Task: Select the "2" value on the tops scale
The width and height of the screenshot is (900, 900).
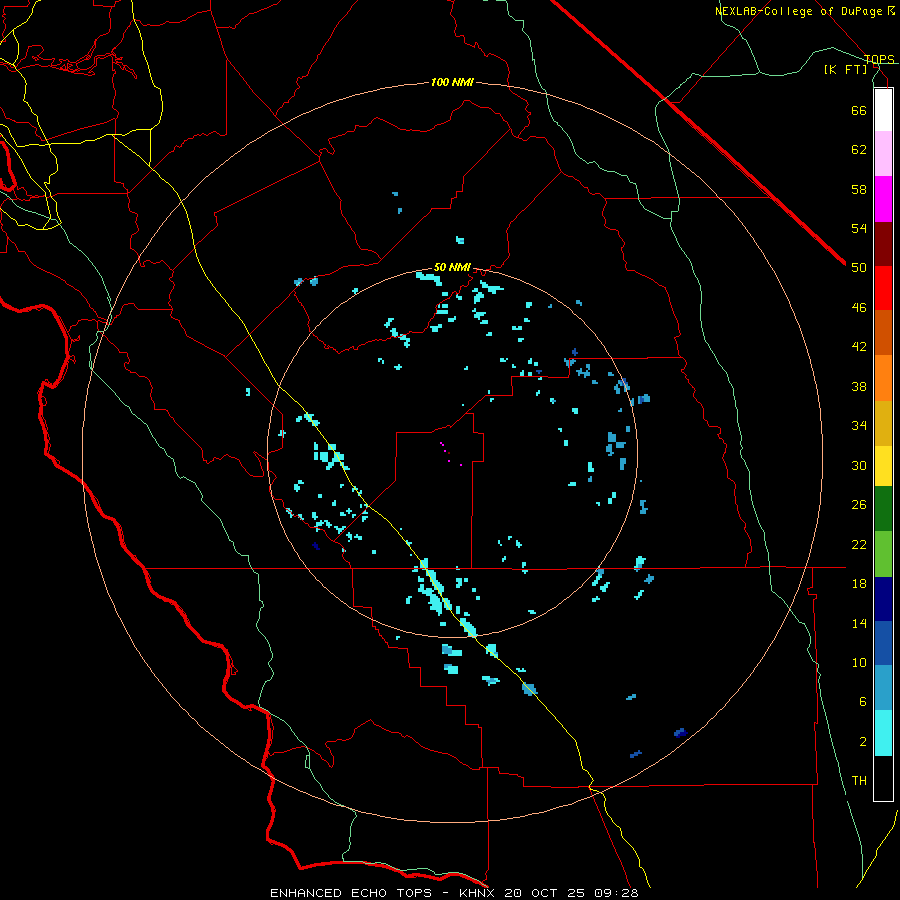Action: point(863,742)
